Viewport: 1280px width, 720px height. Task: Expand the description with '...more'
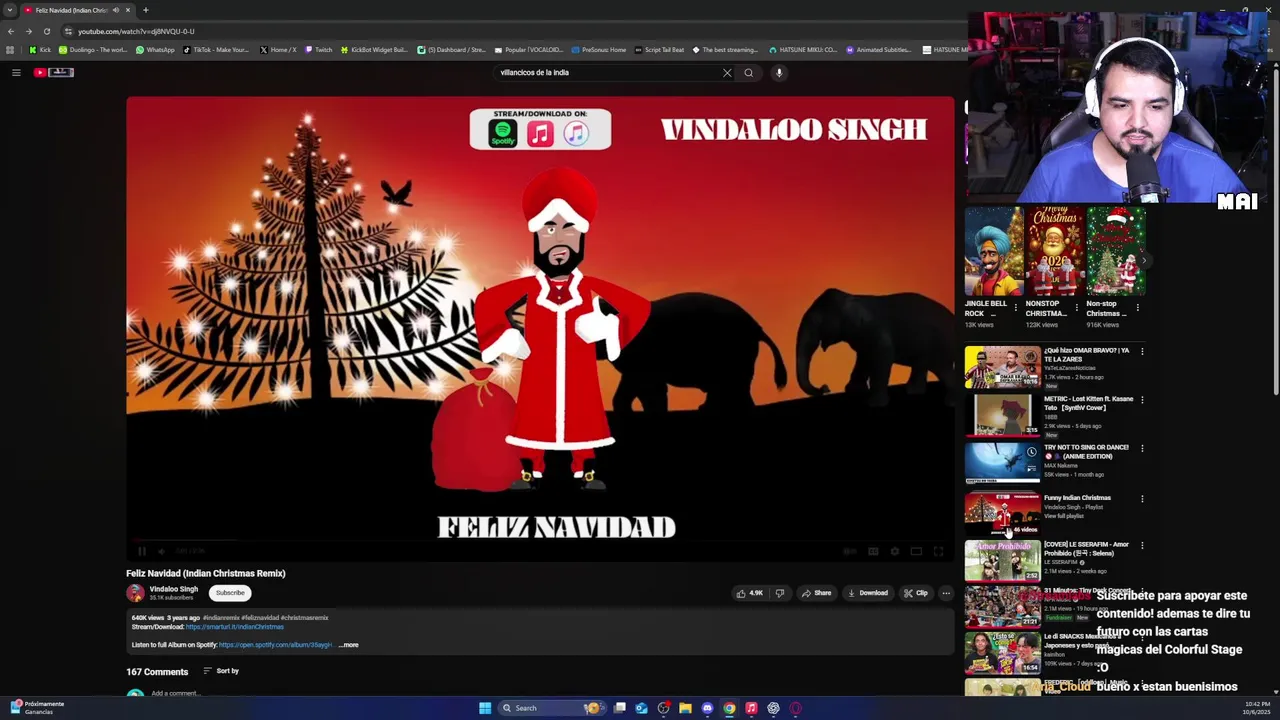click(348, 645)
